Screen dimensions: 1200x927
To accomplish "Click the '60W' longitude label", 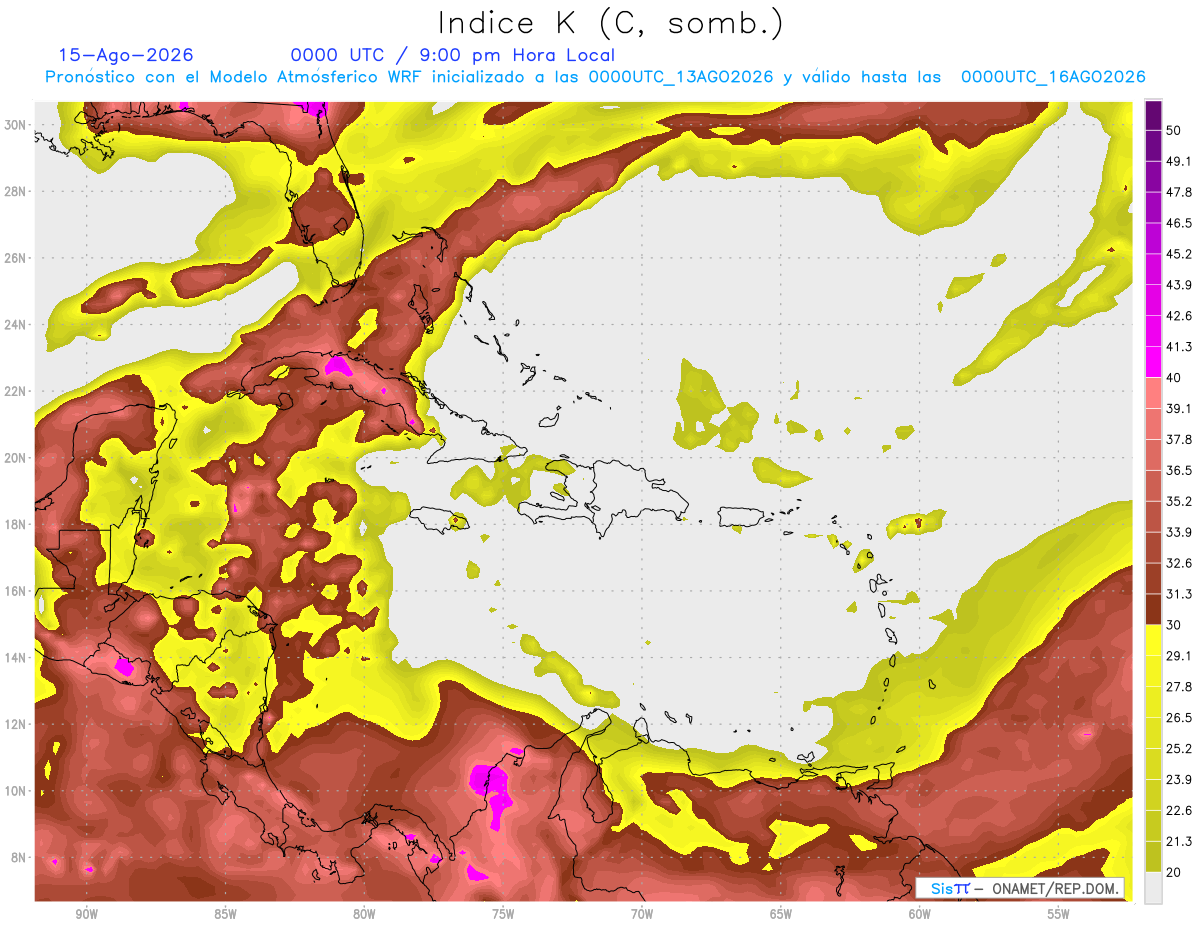I will point(920,914).
